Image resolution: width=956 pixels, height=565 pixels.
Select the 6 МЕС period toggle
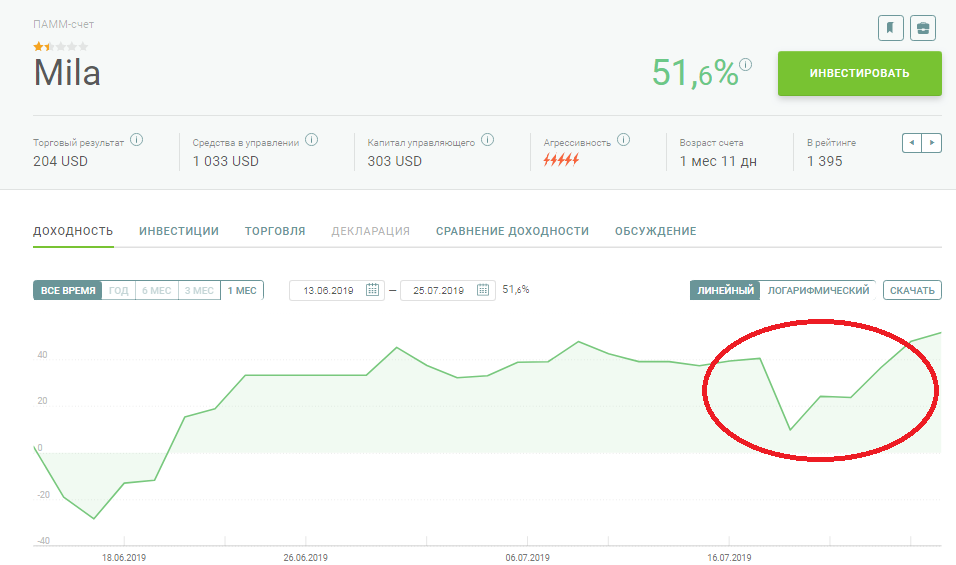point(157,290)
